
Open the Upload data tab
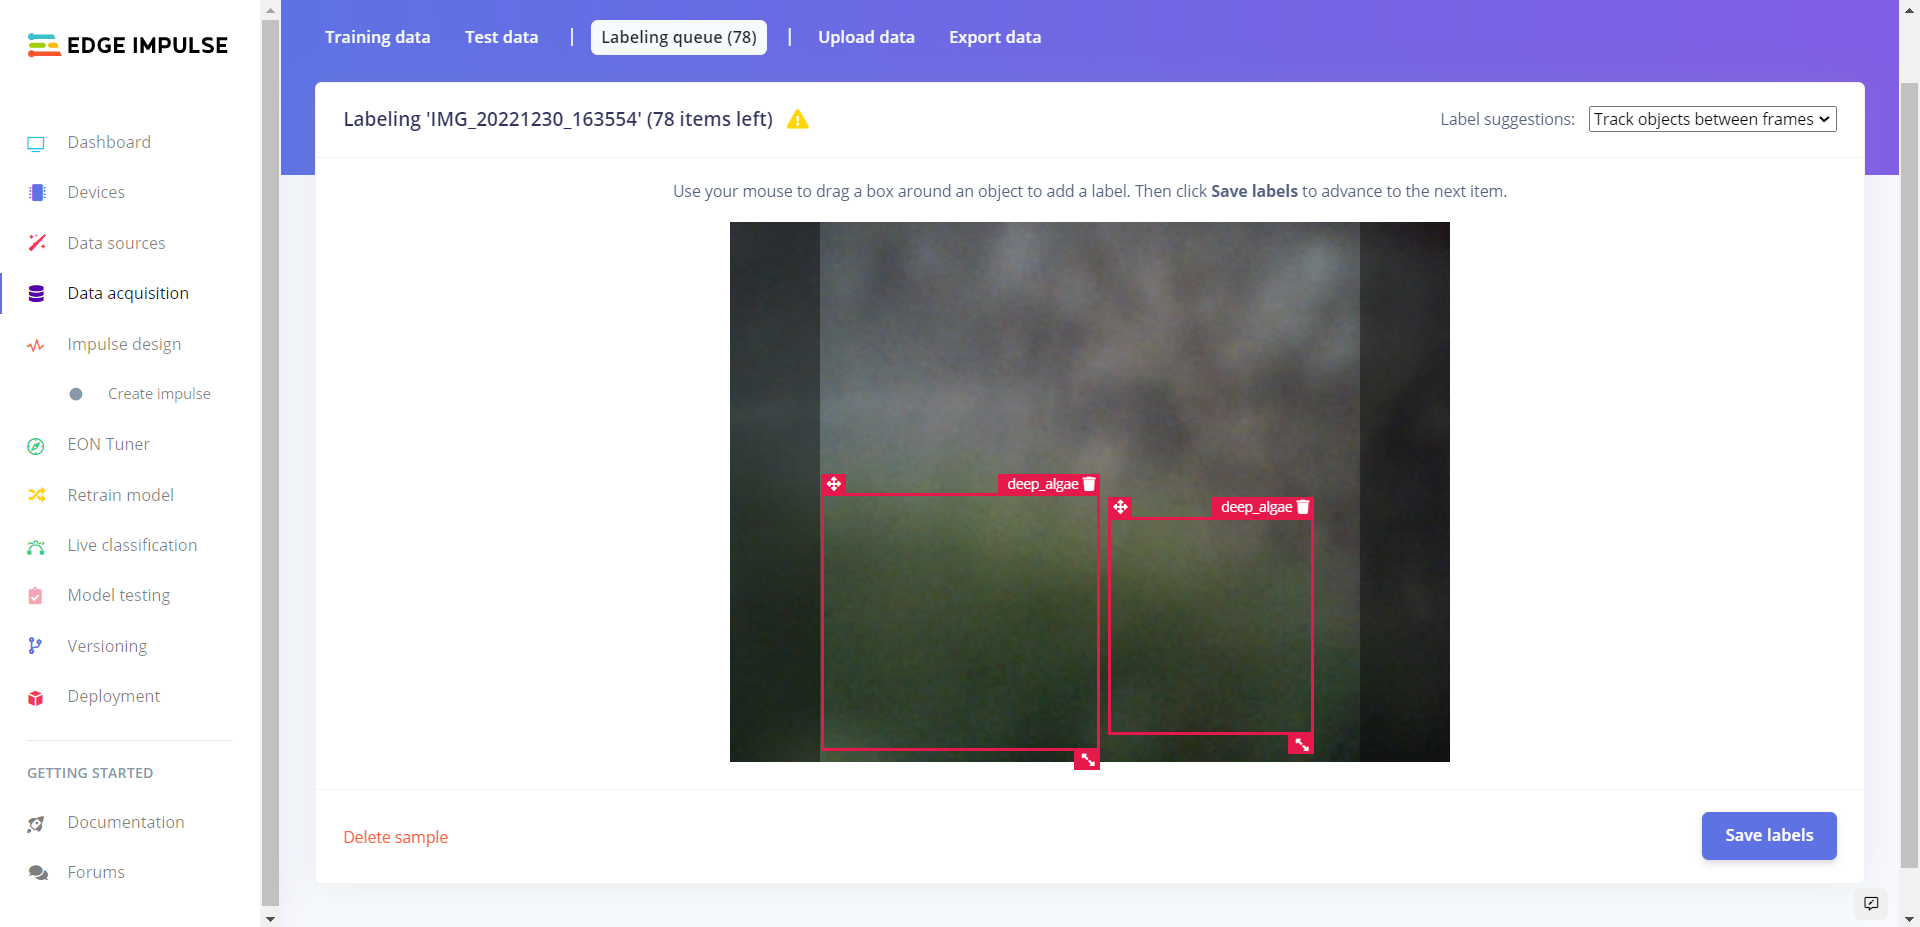point(866,37)
